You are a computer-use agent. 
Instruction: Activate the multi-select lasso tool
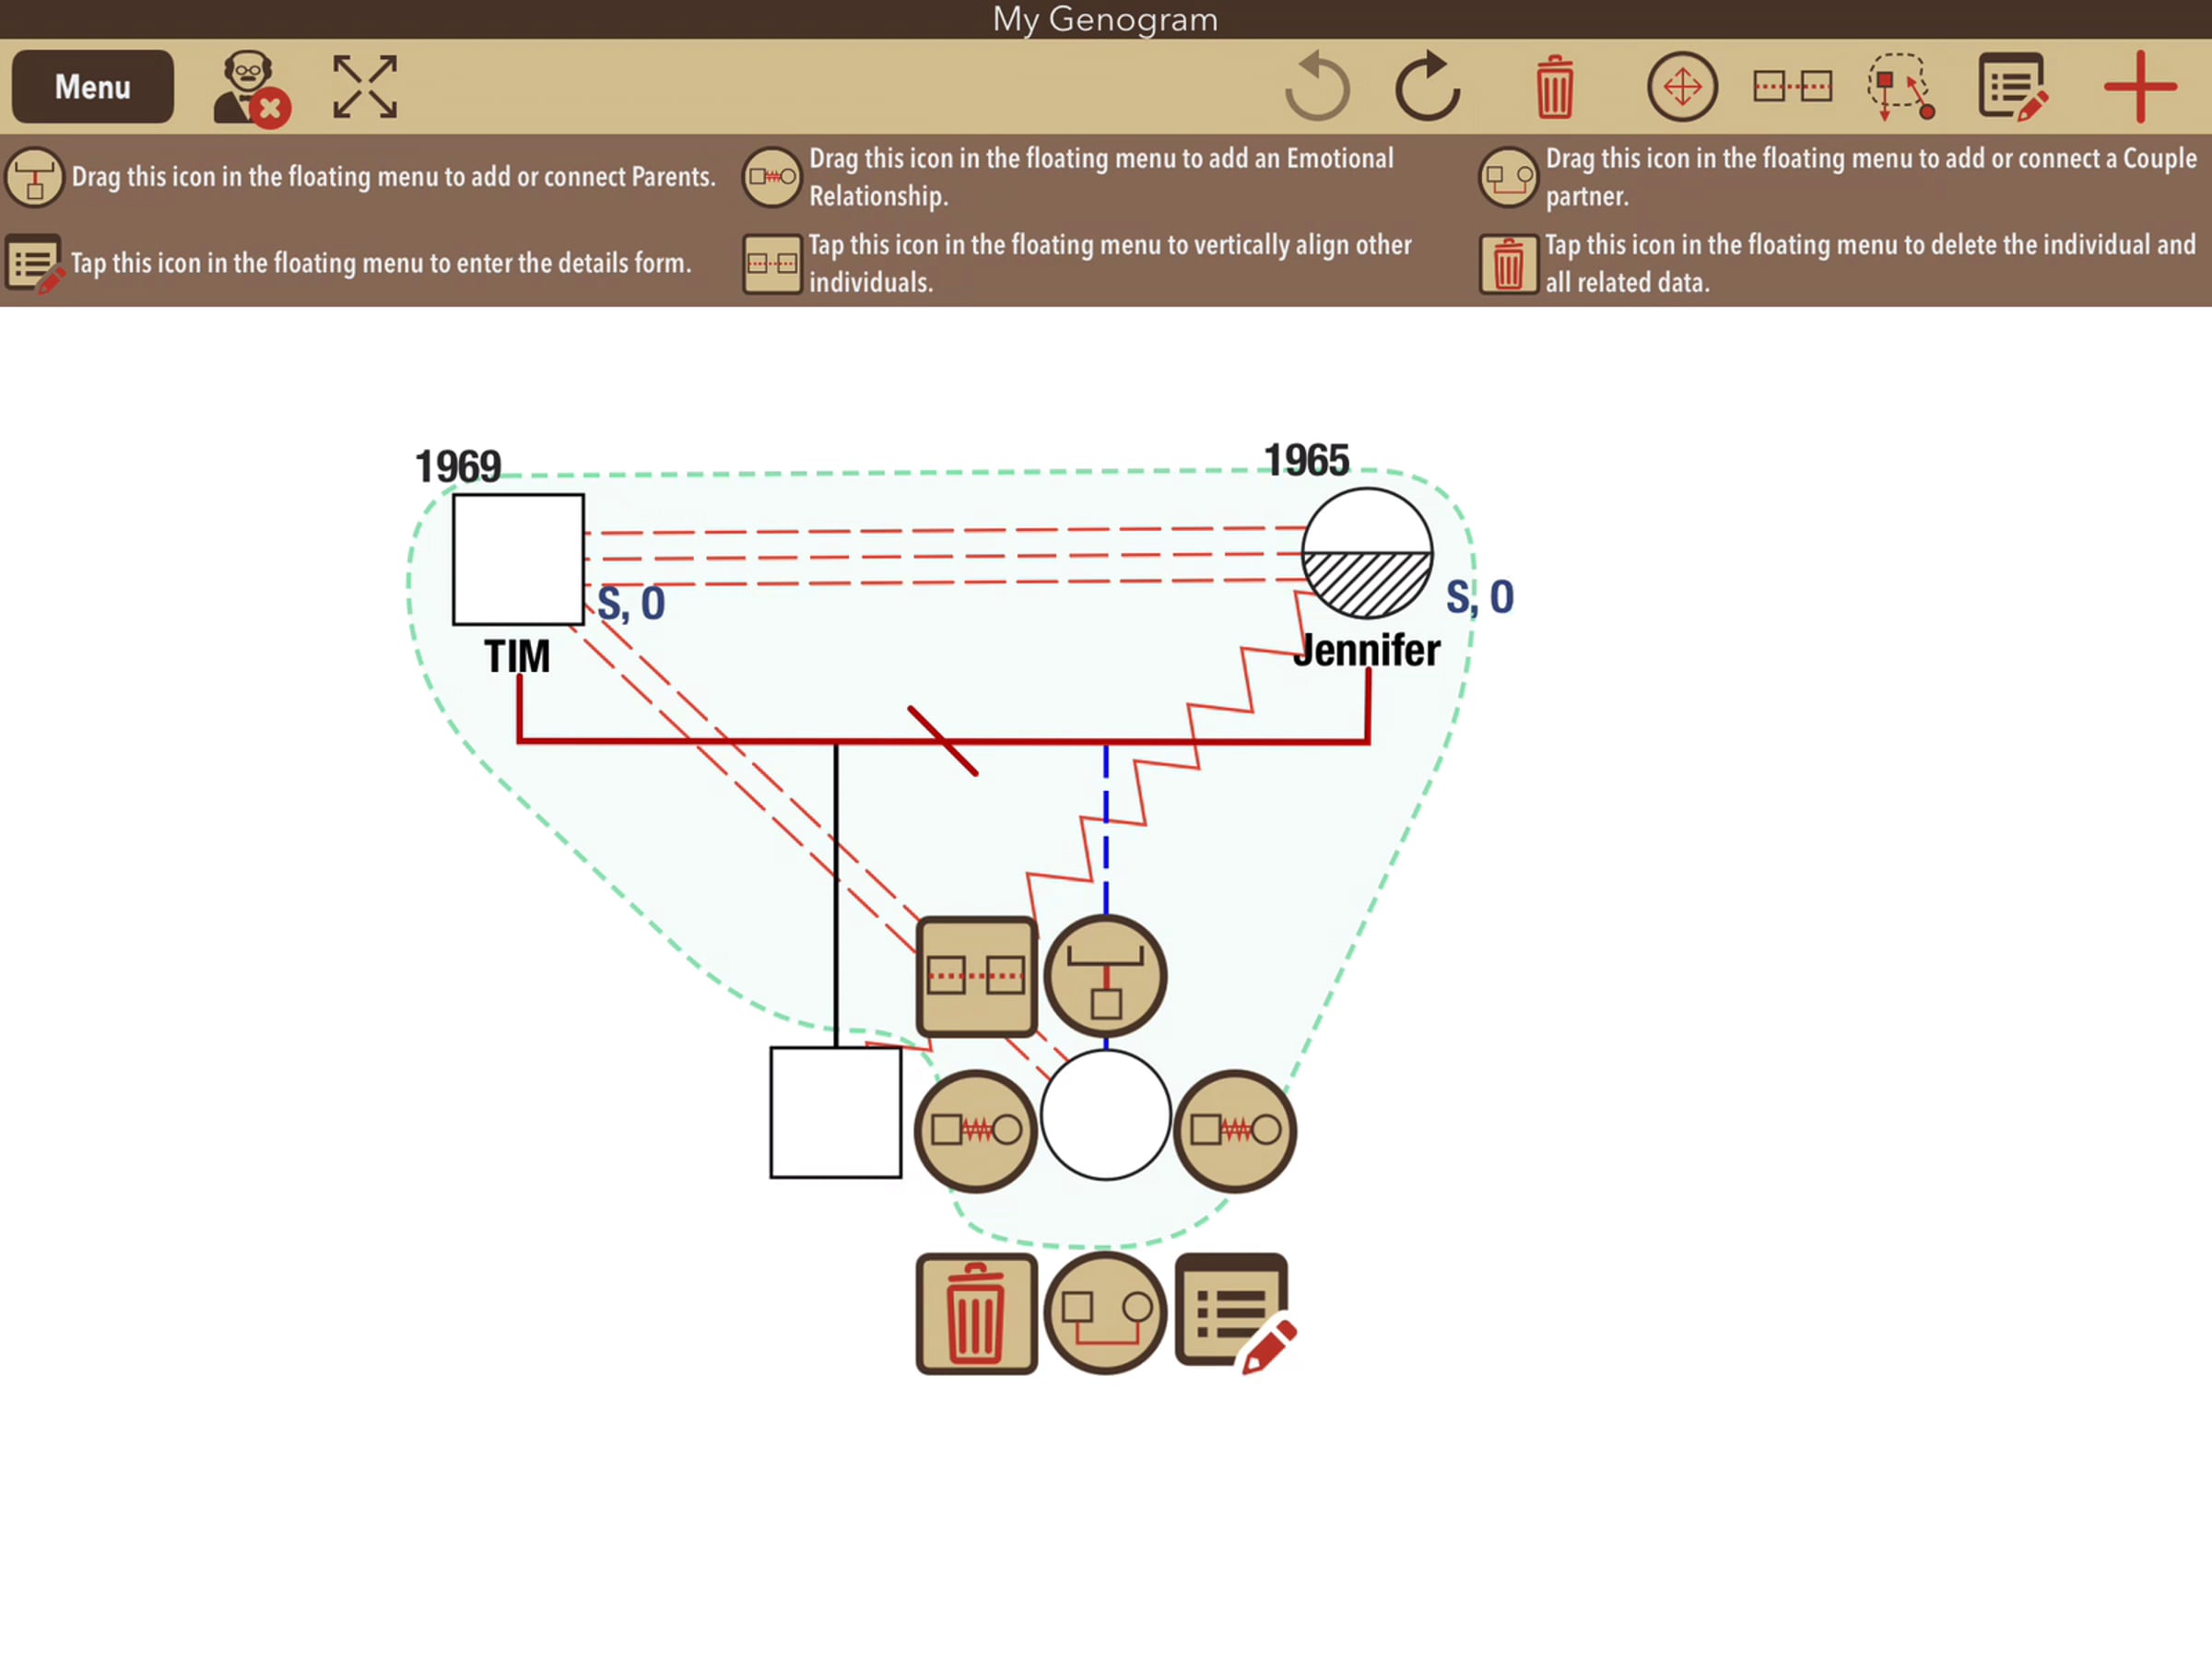coord(1900,87)
